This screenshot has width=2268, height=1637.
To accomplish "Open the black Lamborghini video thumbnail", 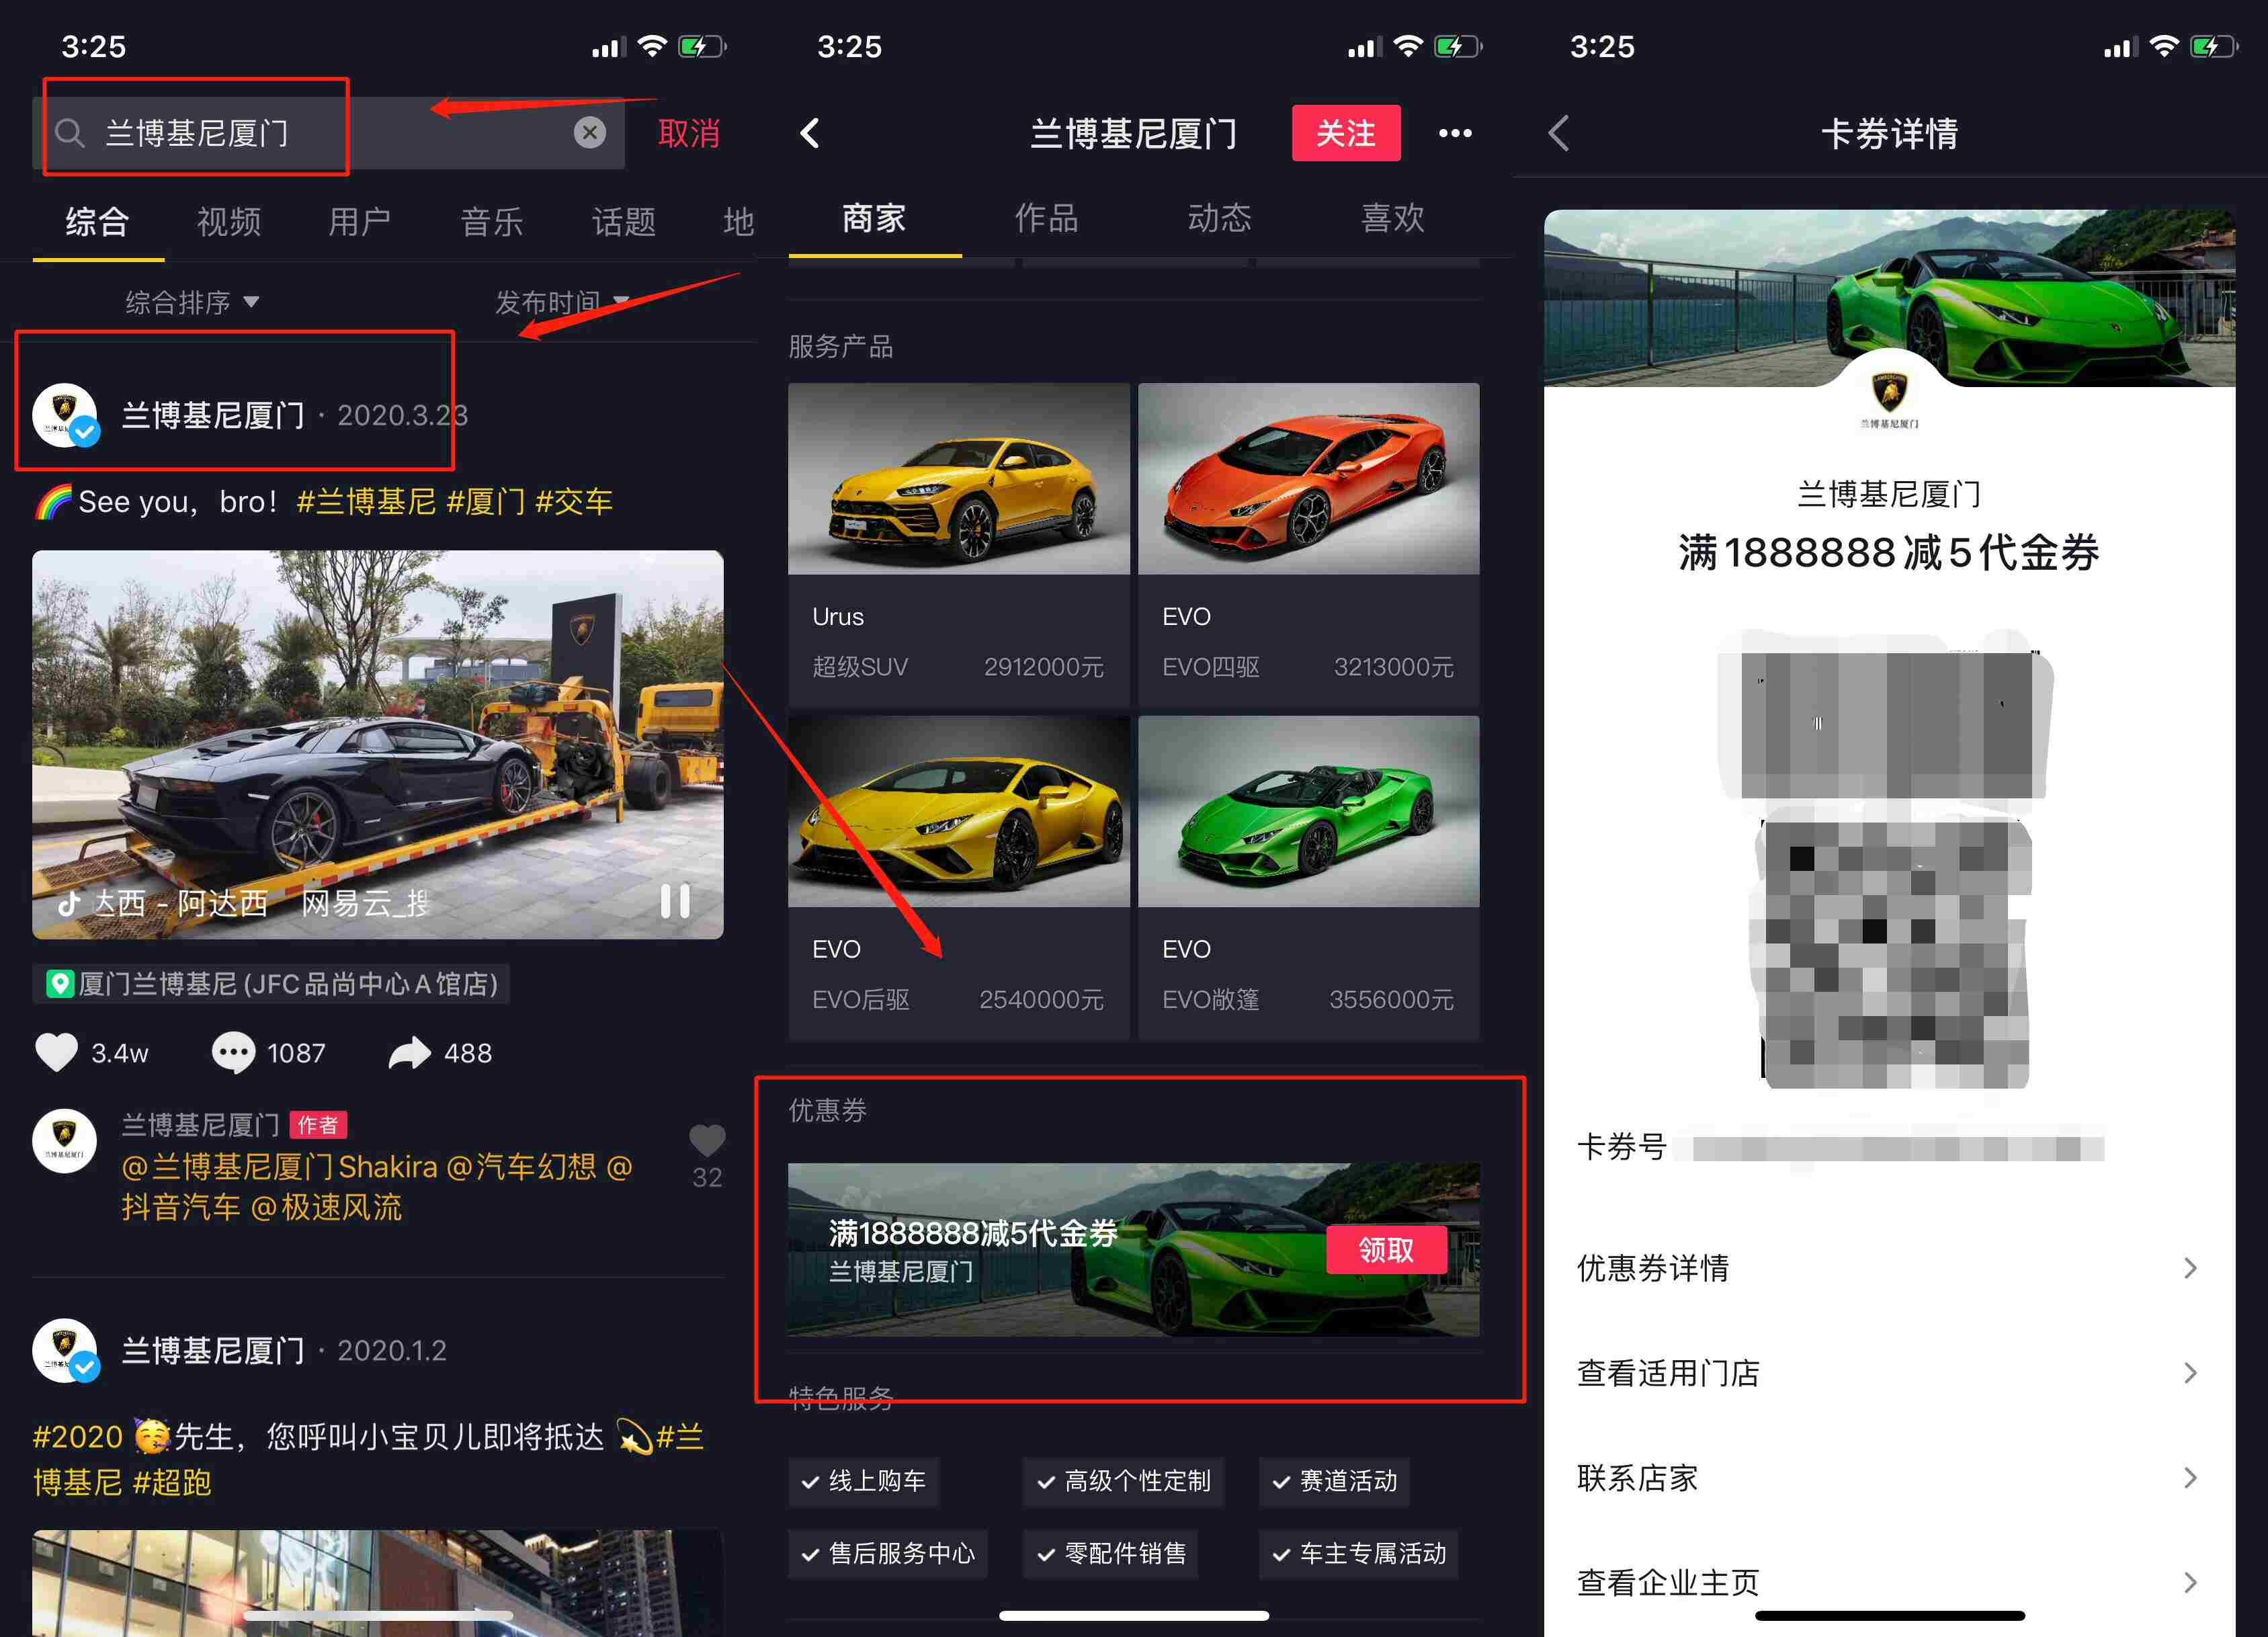I will pyautogui.click(x=378, y=744).
